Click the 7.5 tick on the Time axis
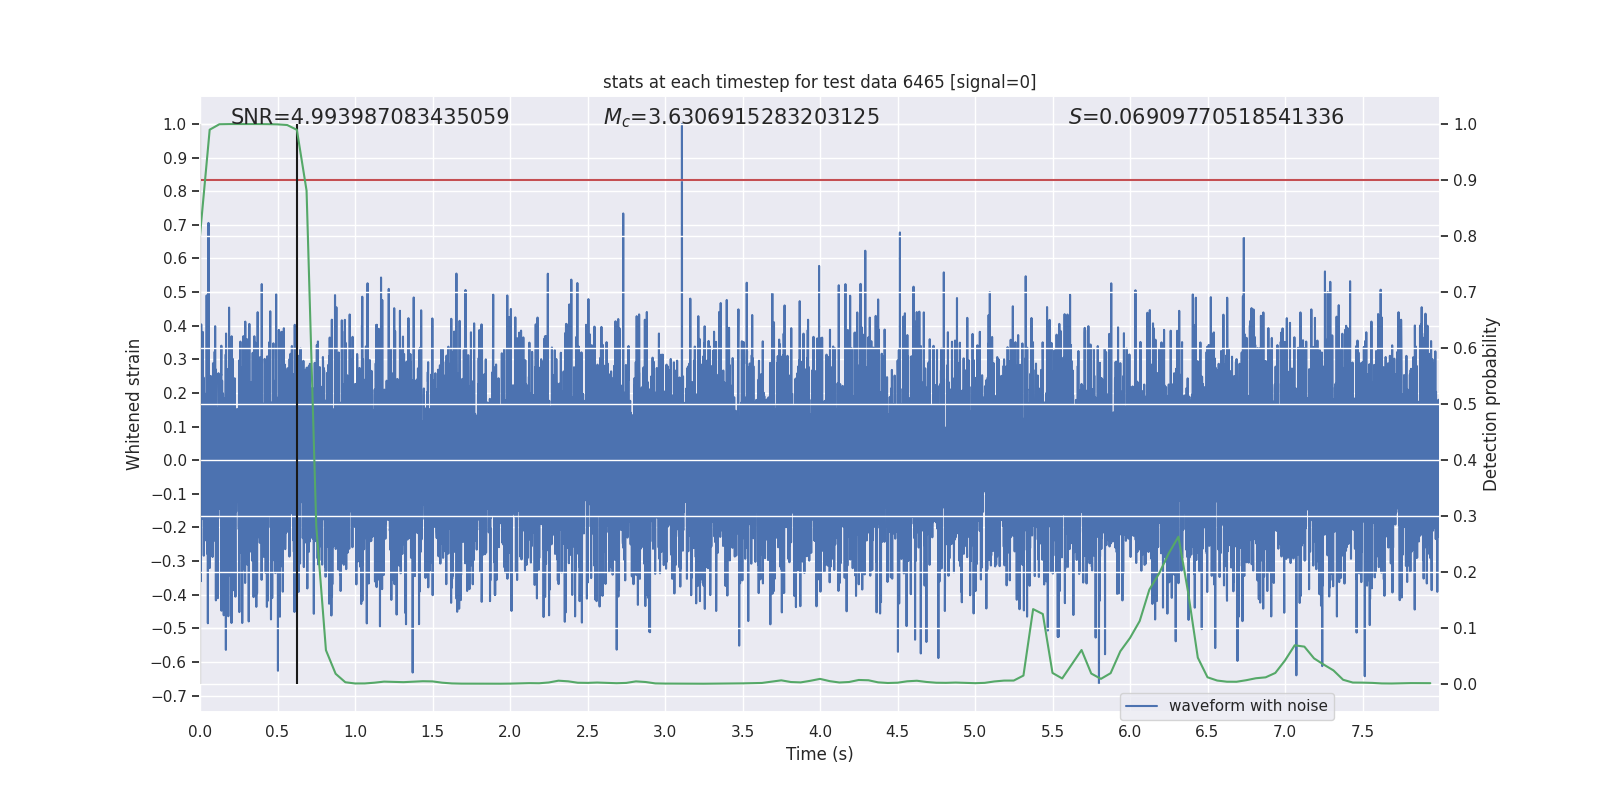The width and height of the screenshot is (1600, 800). pos(1363,731)
